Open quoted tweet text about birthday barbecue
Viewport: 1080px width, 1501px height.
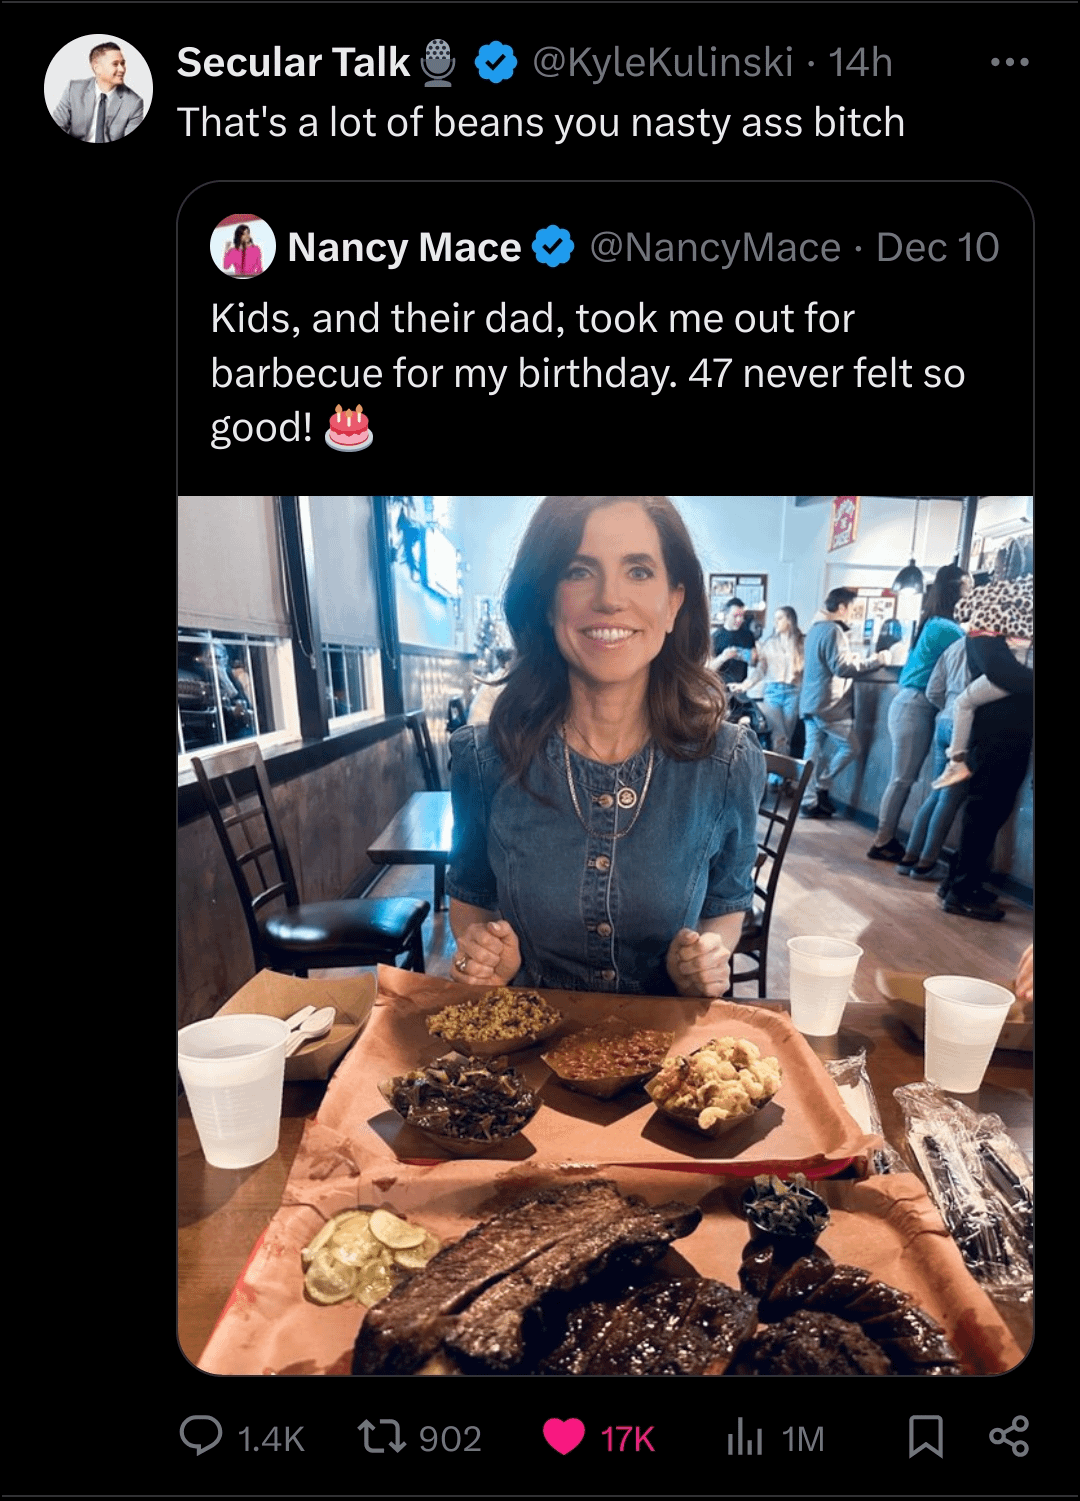point(587,372)
